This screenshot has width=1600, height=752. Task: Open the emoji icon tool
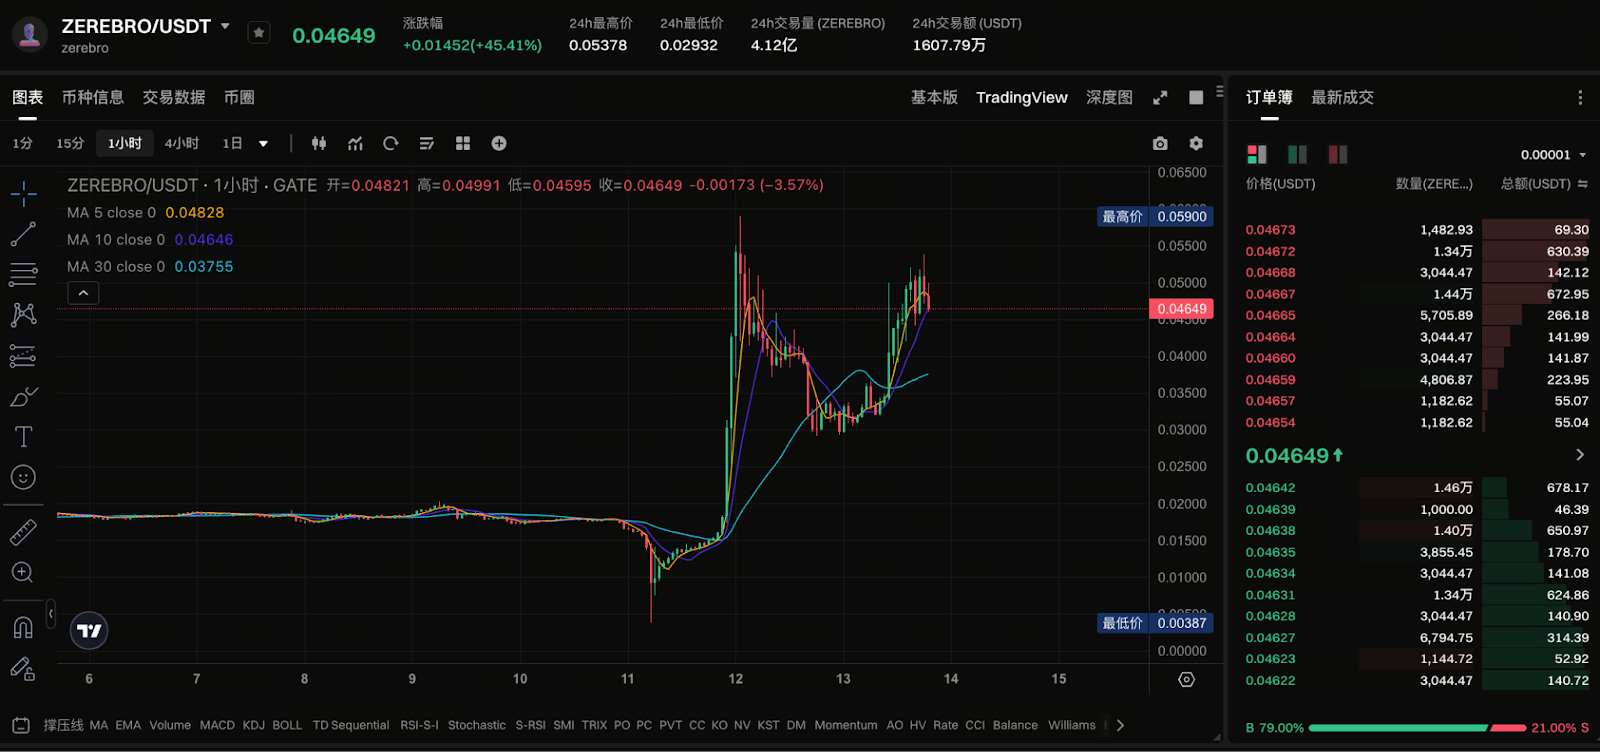tap(23, 477)
